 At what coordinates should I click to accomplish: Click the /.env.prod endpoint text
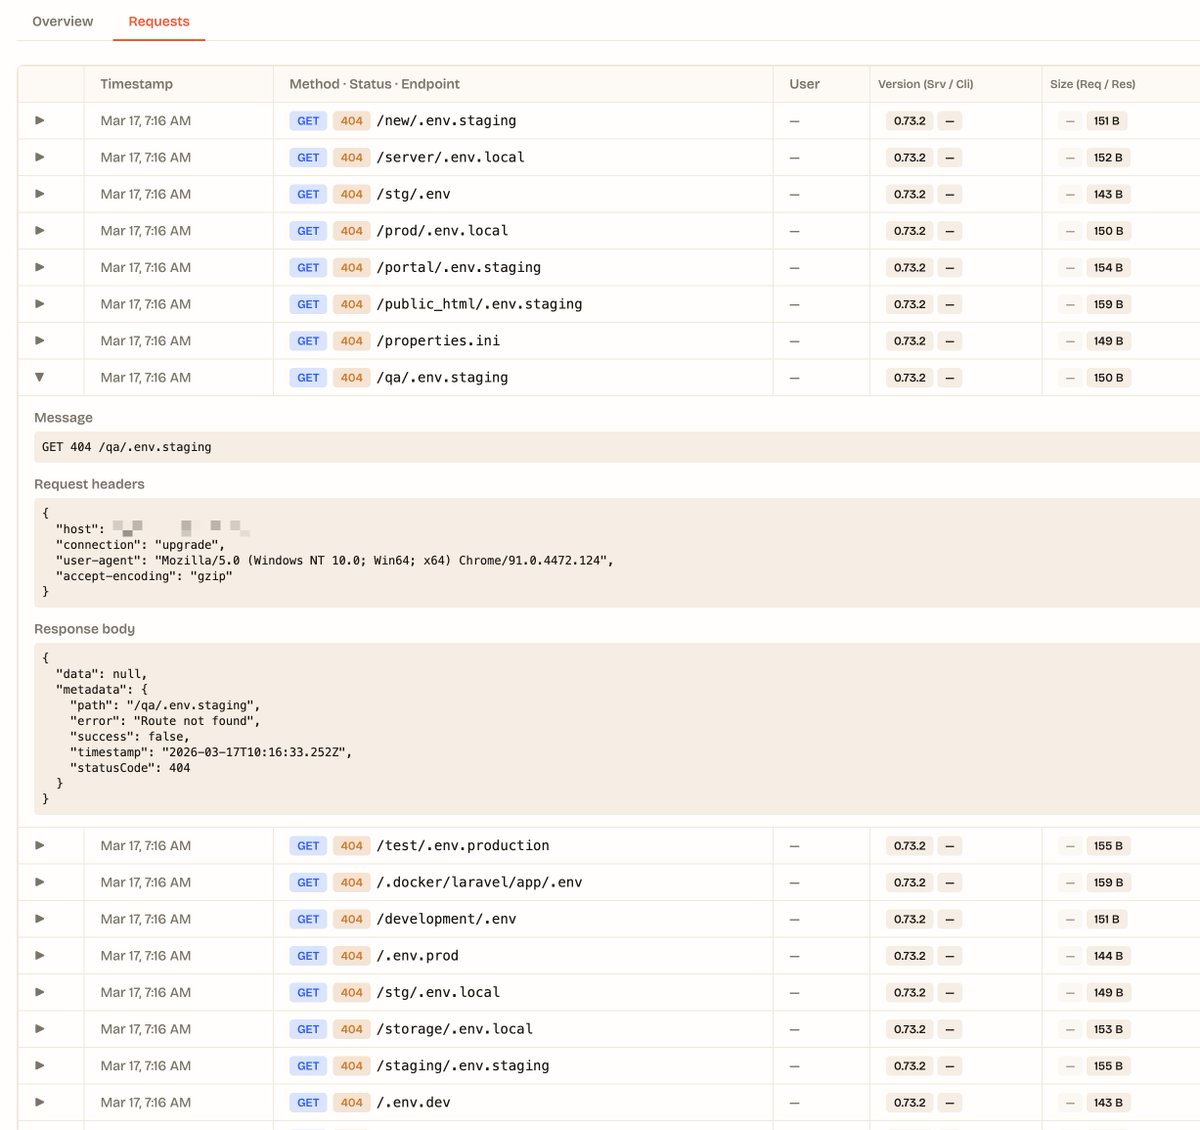pos(417,955)
